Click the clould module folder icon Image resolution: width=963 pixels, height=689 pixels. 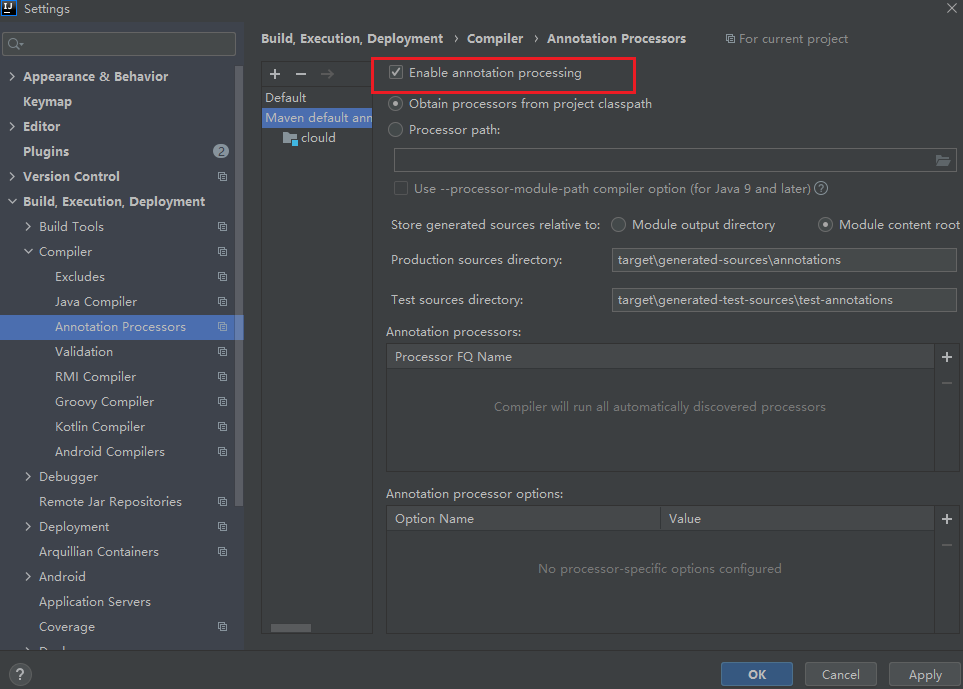pos(290,138)
